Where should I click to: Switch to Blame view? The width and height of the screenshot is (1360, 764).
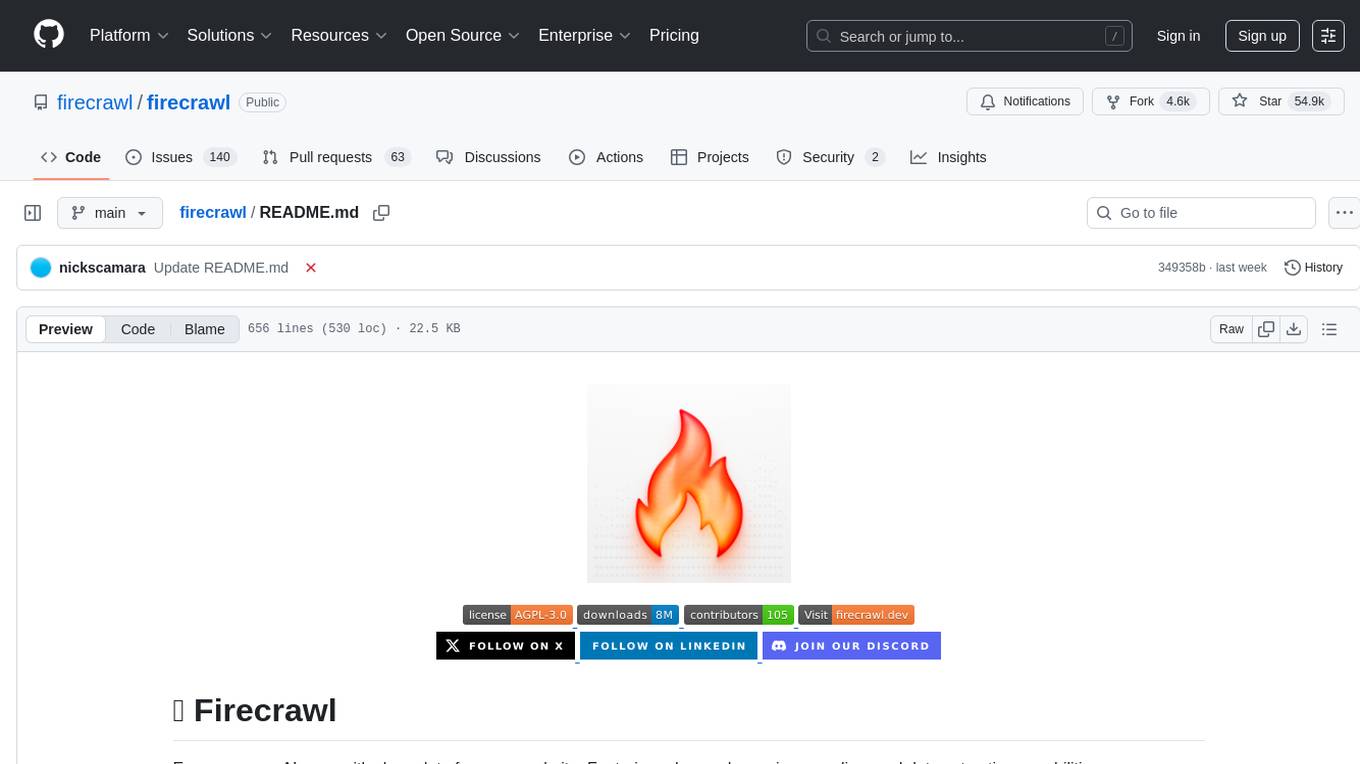tap(204, 329)
